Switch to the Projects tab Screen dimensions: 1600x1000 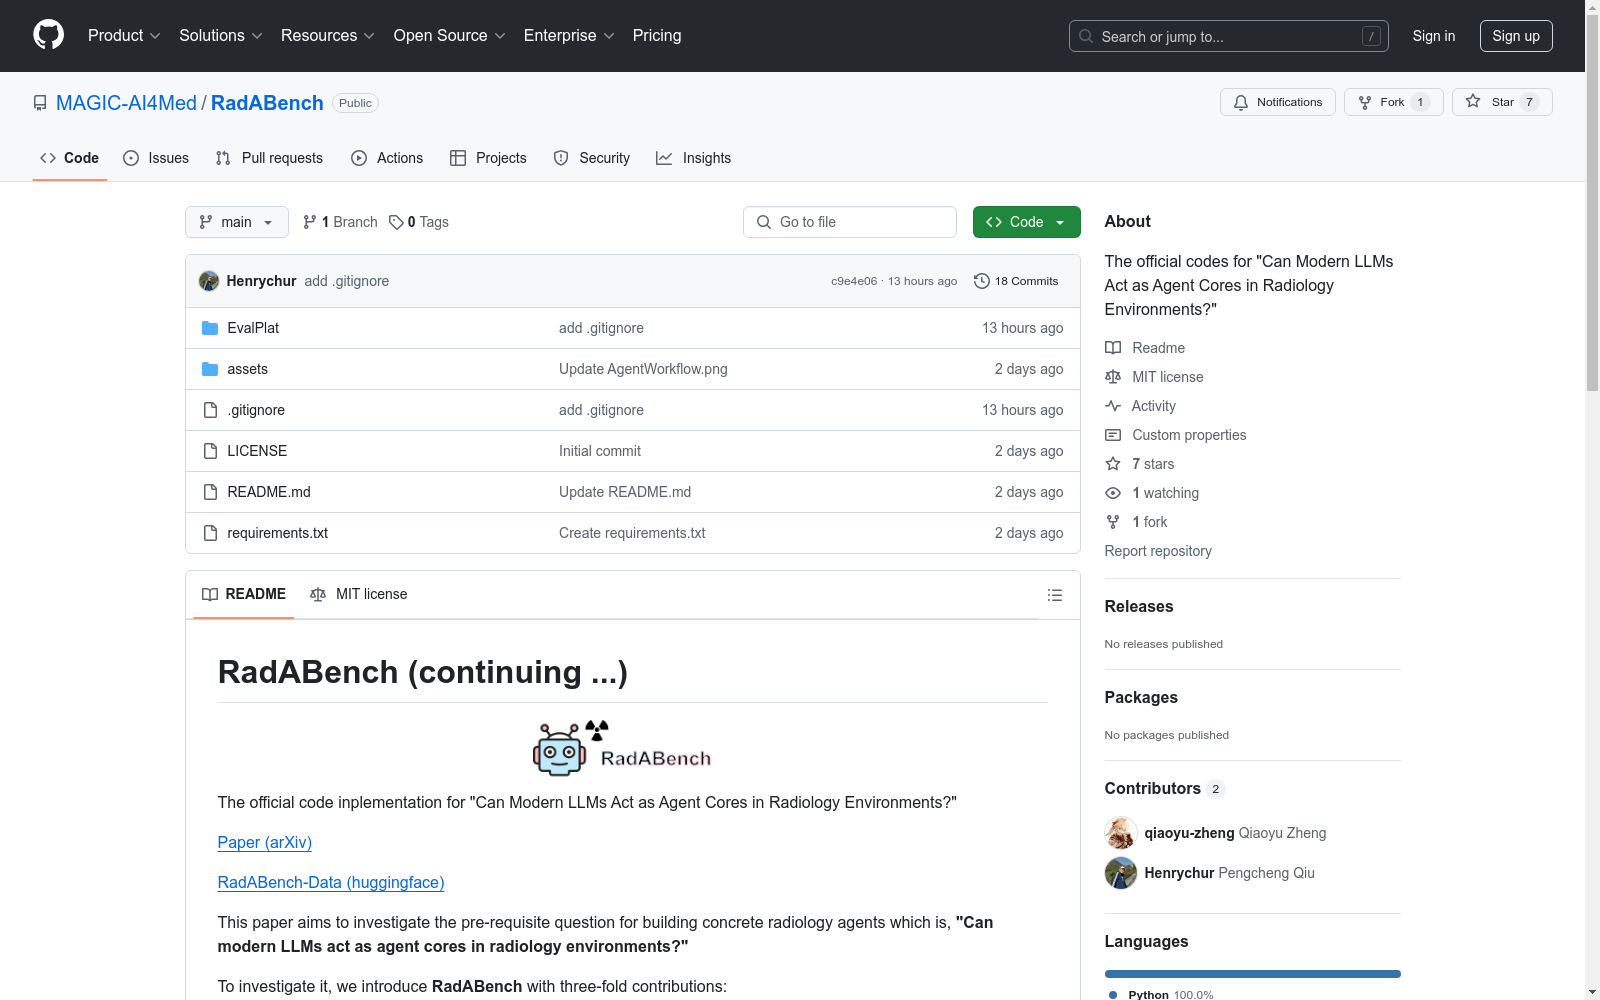[488, 158]
